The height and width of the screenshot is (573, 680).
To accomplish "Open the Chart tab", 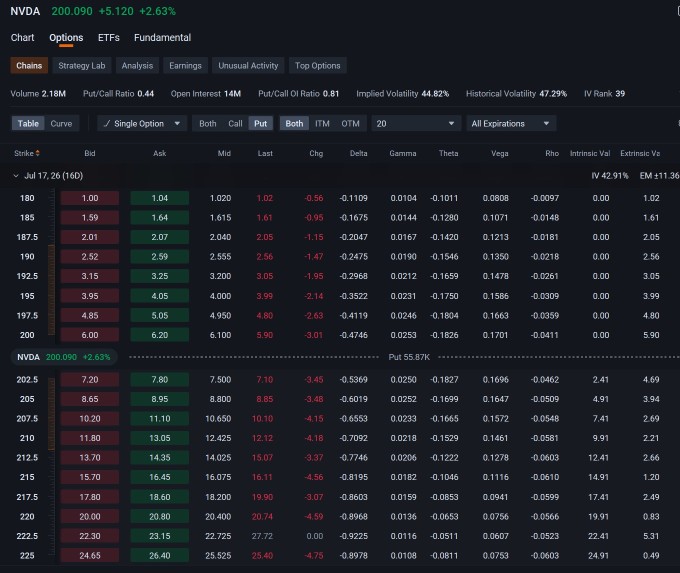I will click(22, 38).
